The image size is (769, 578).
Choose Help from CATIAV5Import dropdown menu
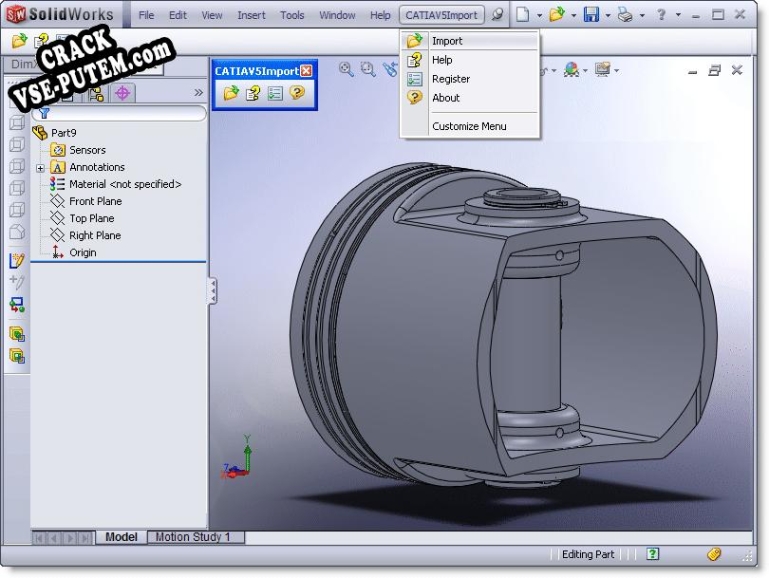(470, 60)
